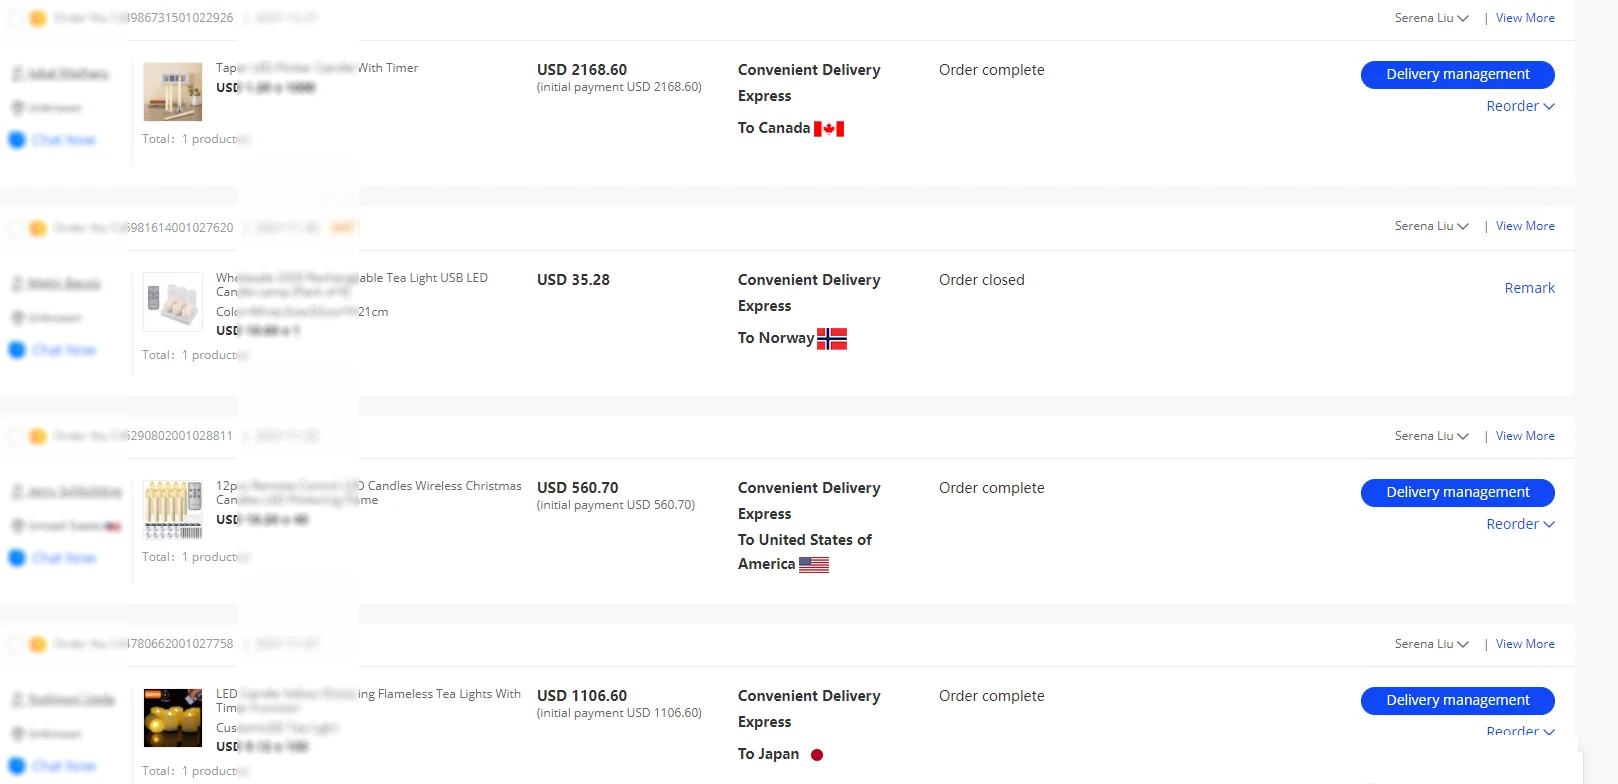Click View More on the Japan order

click(1525, 644)
